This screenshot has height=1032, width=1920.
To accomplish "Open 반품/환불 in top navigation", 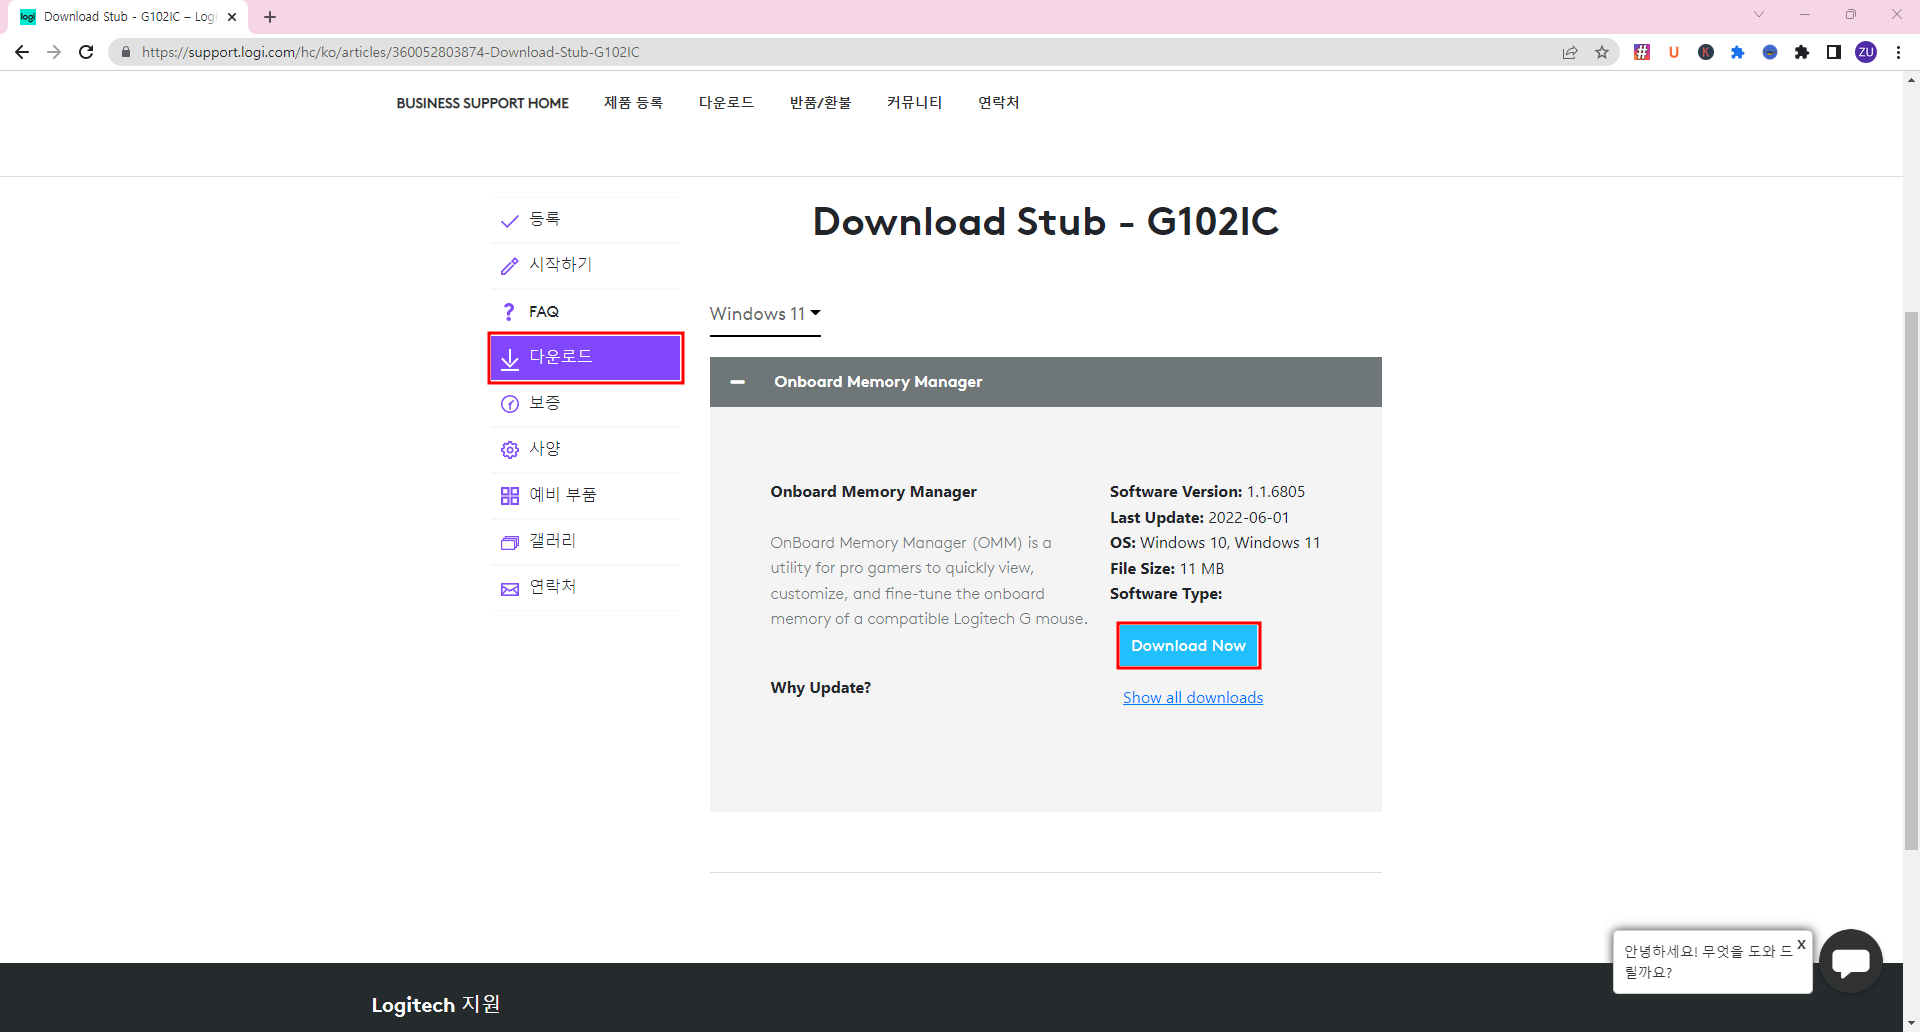I will (x=820, y=103).
